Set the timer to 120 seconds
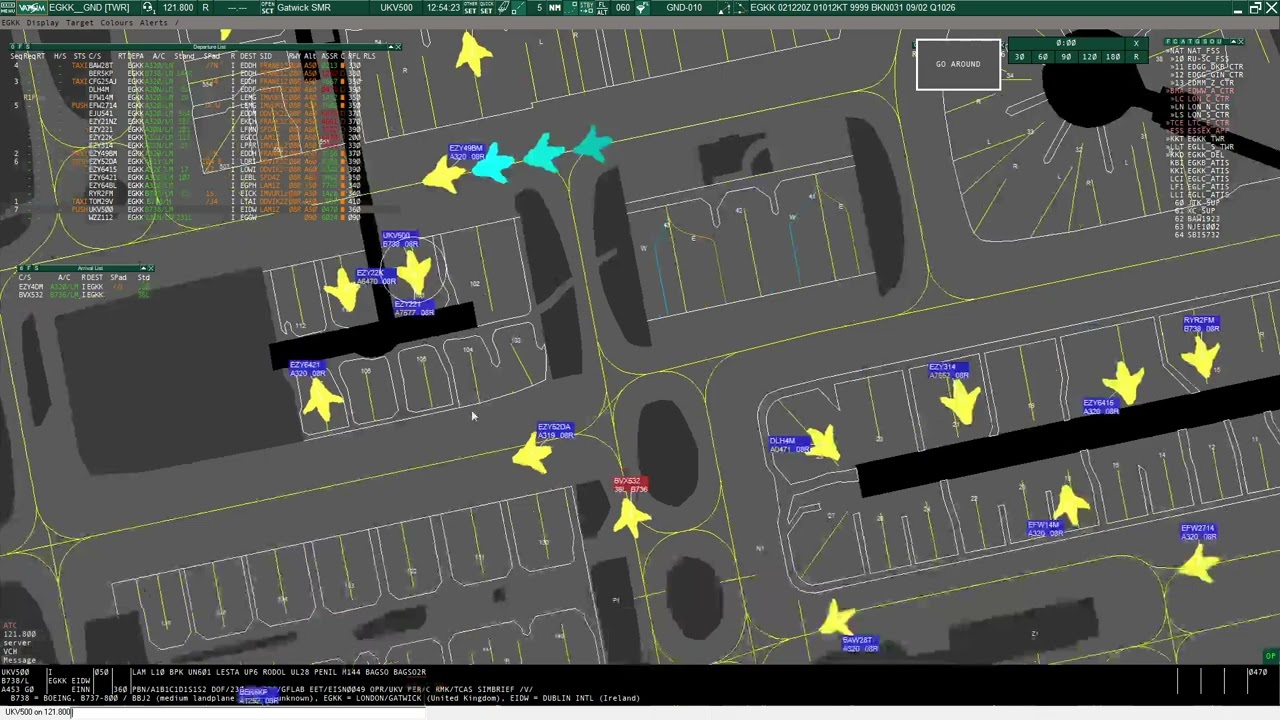This screenshot has height=720, width=1280. pos(1090,57)
